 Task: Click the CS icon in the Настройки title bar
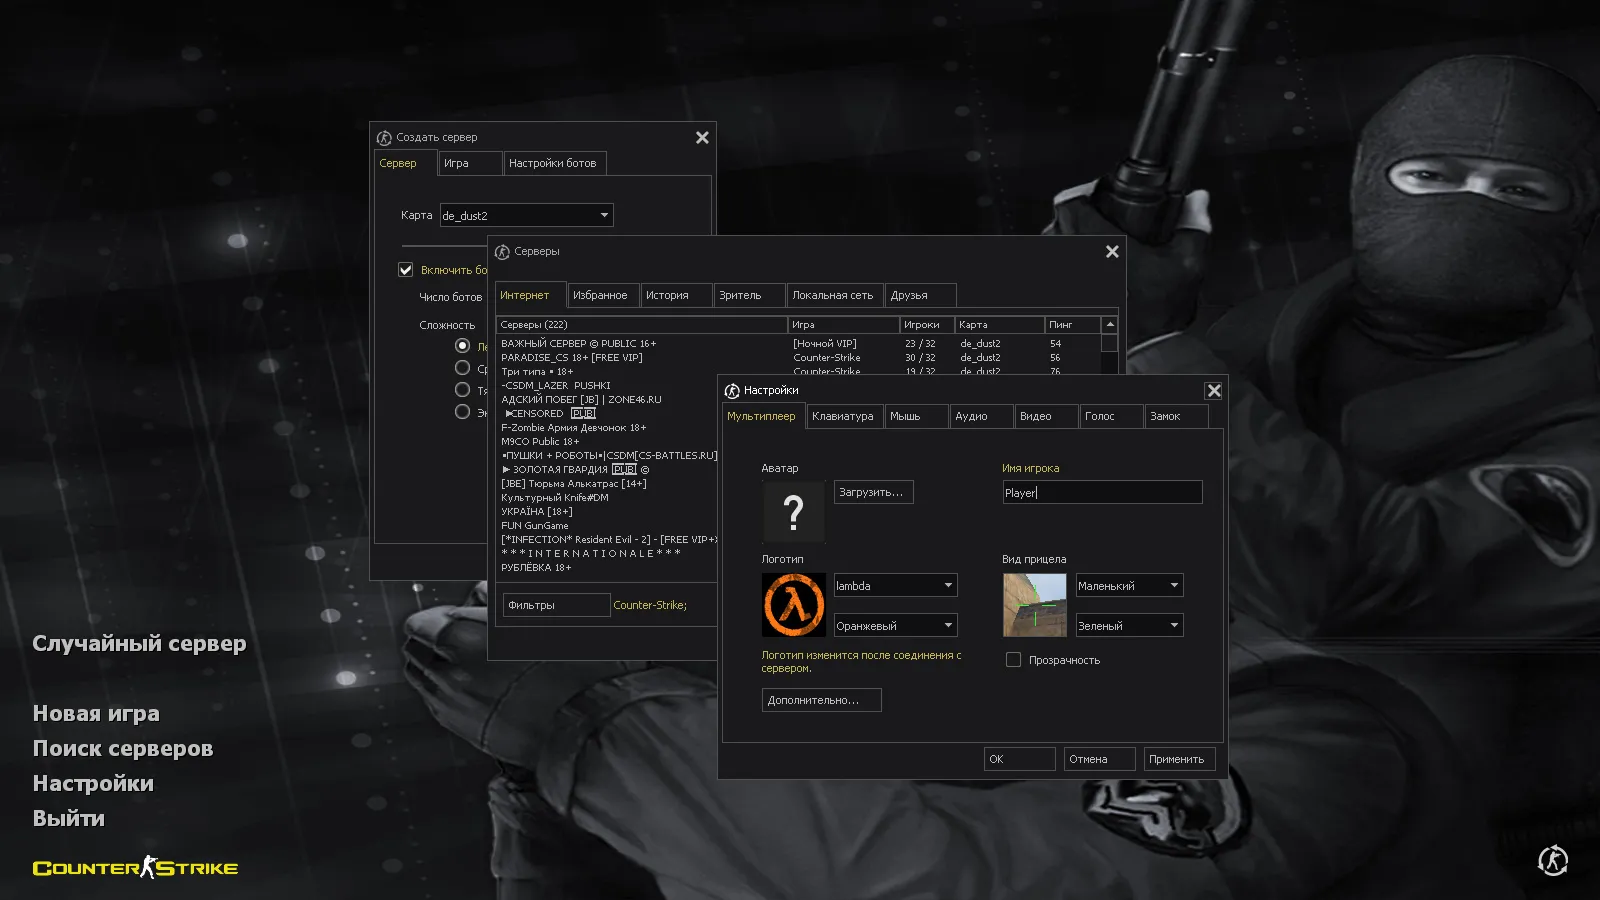point(731,390)
